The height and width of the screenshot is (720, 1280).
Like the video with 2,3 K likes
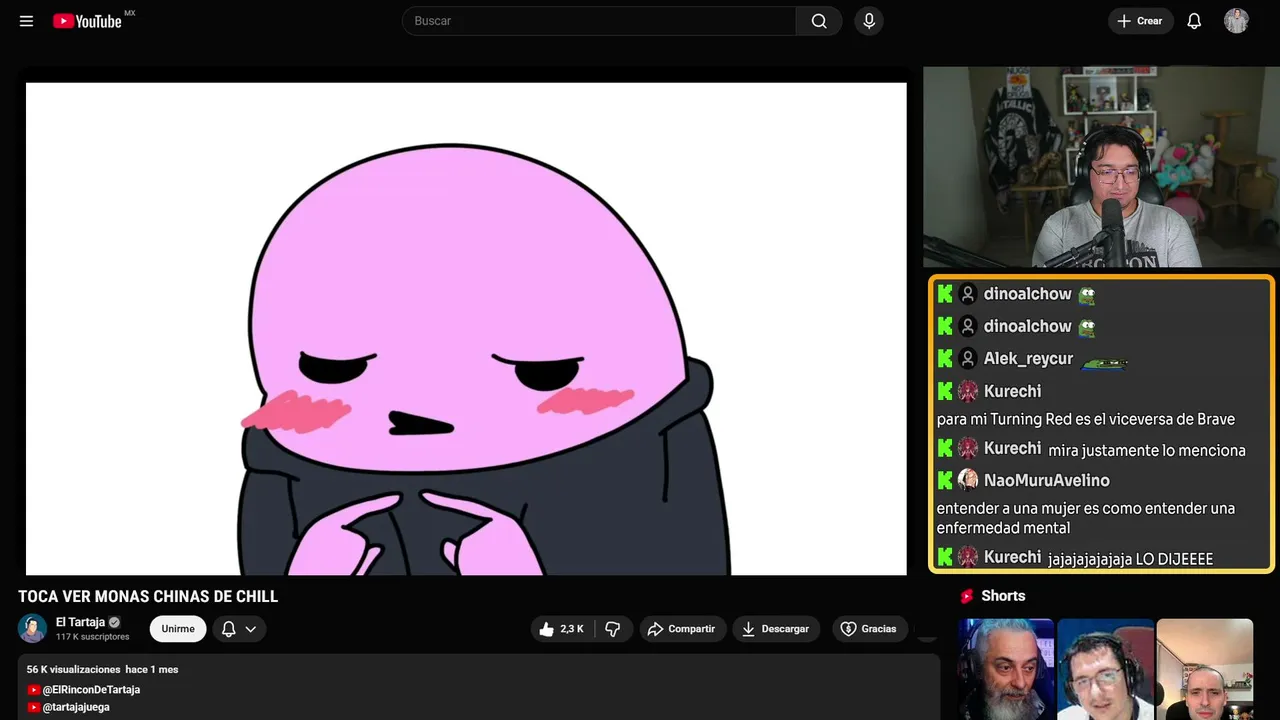(562, 629)
